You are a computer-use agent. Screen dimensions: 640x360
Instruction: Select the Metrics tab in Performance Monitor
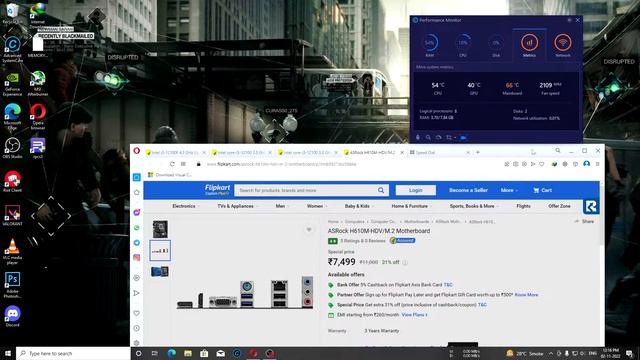(529, 45)
